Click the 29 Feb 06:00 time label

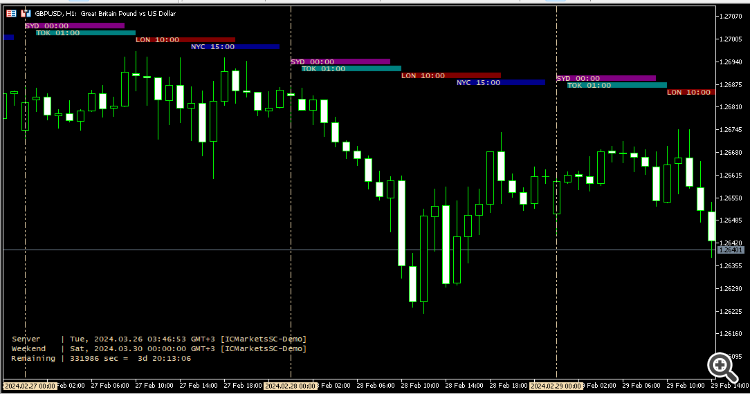point(641,385)
